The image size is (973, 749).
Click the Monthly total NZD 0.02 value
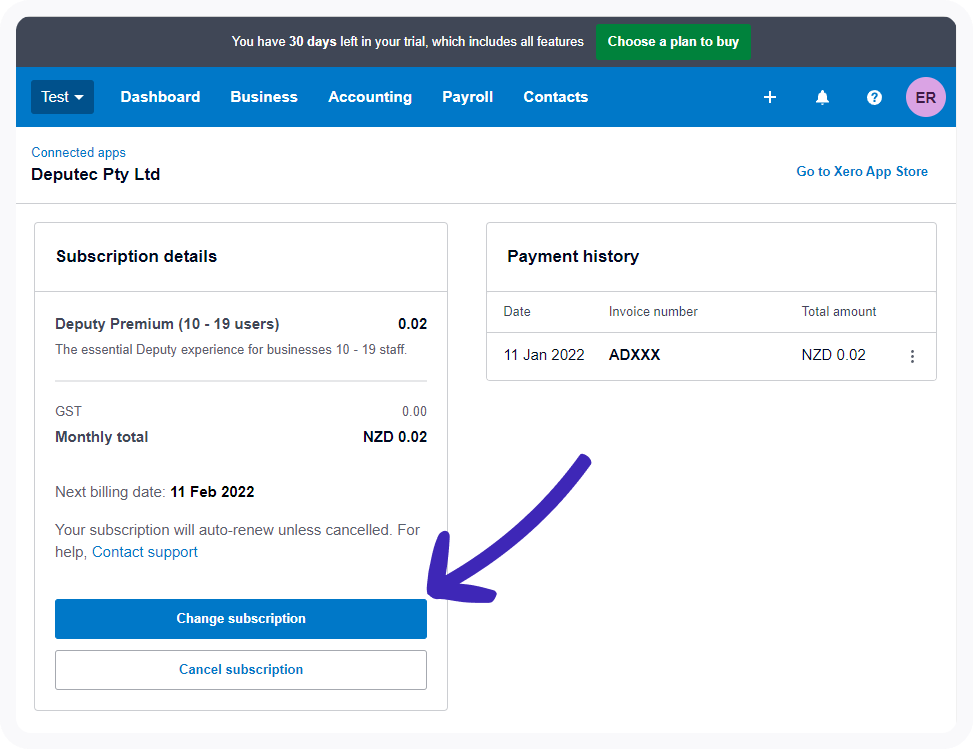tap(395, 437)
